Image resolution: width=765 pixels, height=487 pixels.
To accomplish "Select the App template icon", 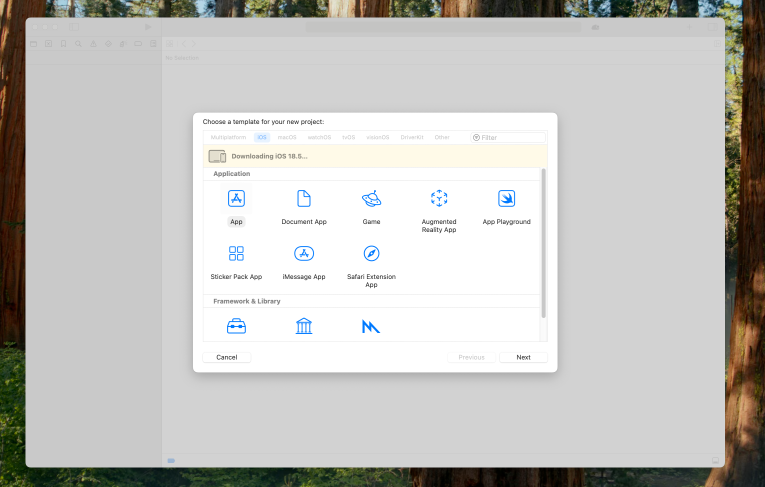I will 236,199.
